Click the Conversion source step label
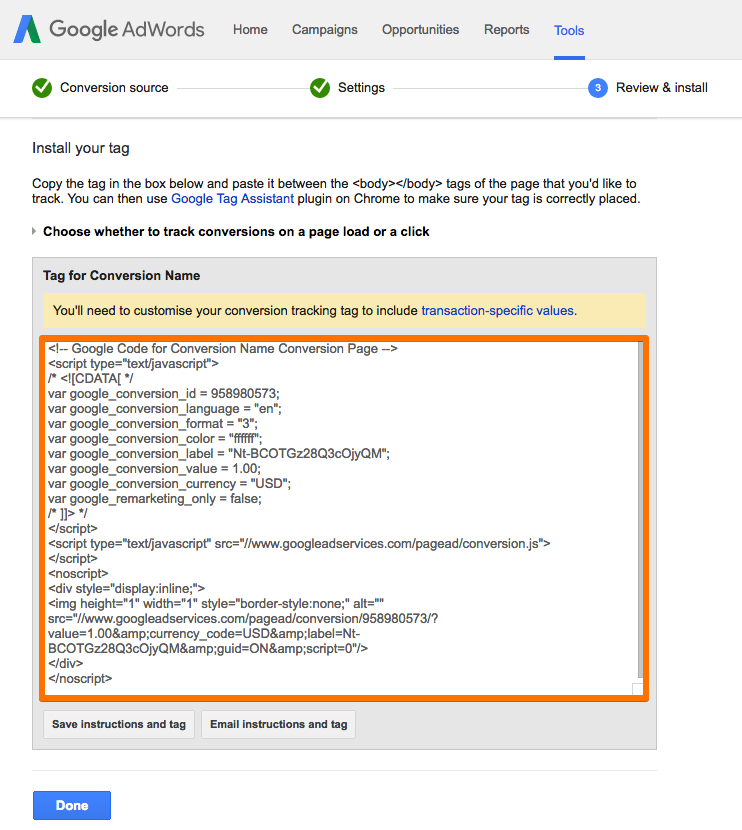Screen dimensions: 742x830 pyautogui.click(x=114, y=88)
